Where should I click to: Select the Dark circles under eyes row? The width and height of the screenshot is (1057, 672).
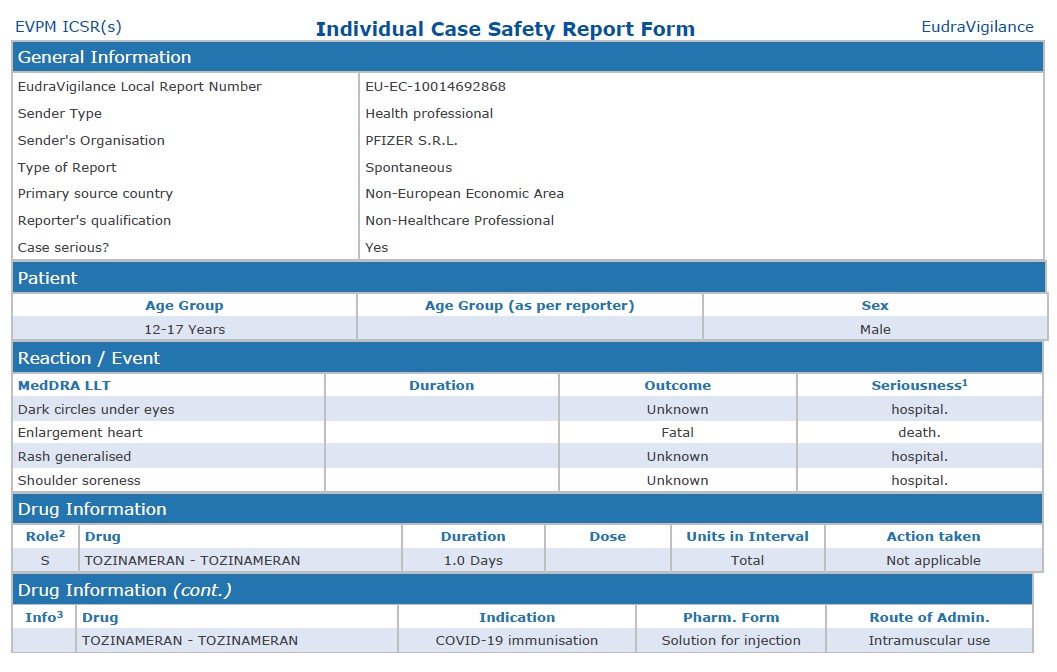pyautogui.click(x=527, y=409)
